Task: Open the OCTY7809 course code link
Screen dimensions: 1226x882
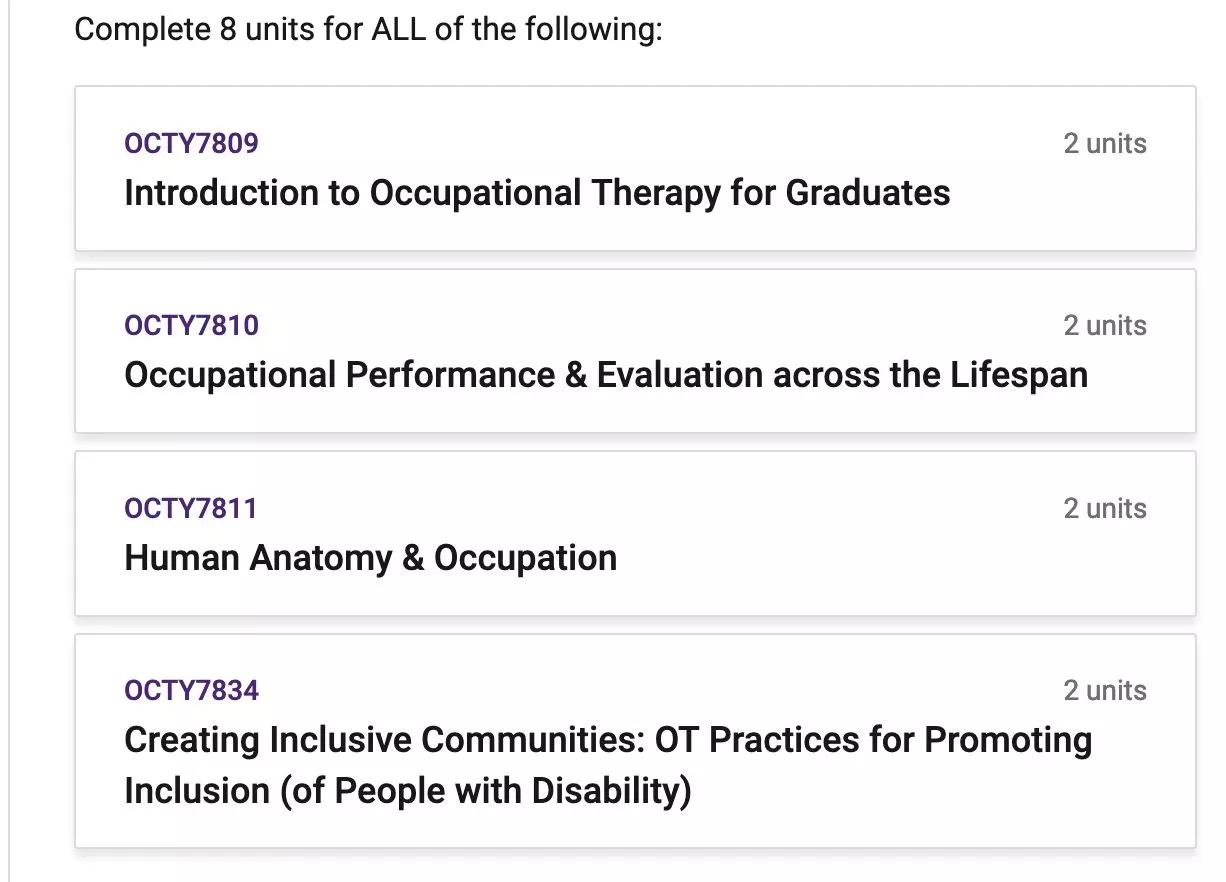Action: click(191, 143)
